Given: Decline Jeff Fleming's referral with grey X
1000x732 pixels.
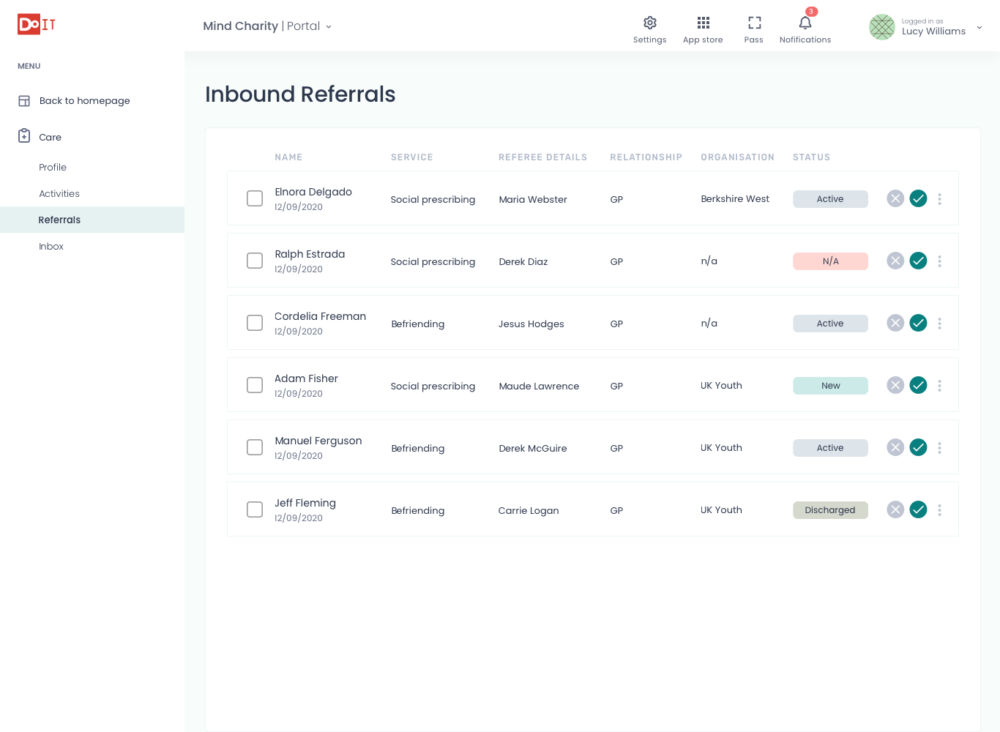Looking at the screenshot, I should tap(895, 510).
